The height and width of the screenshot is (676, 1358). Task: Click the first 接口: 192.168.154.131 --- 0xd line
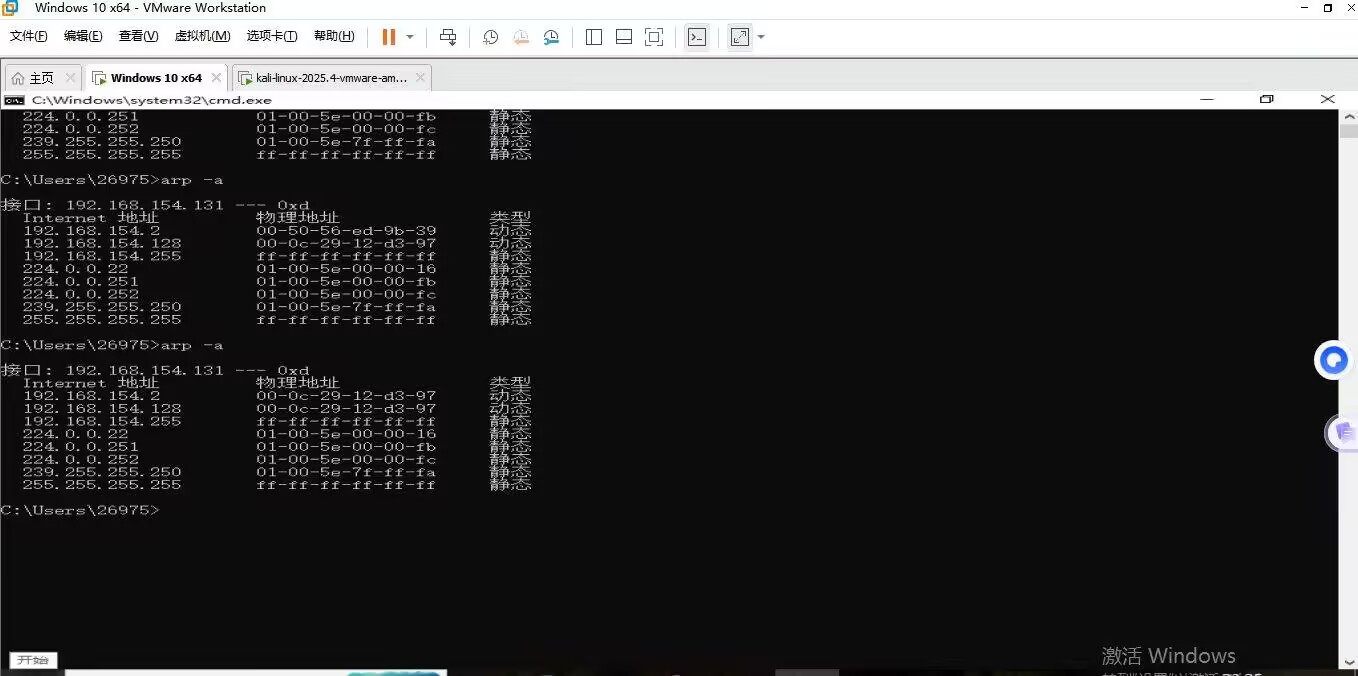point(155,205)
